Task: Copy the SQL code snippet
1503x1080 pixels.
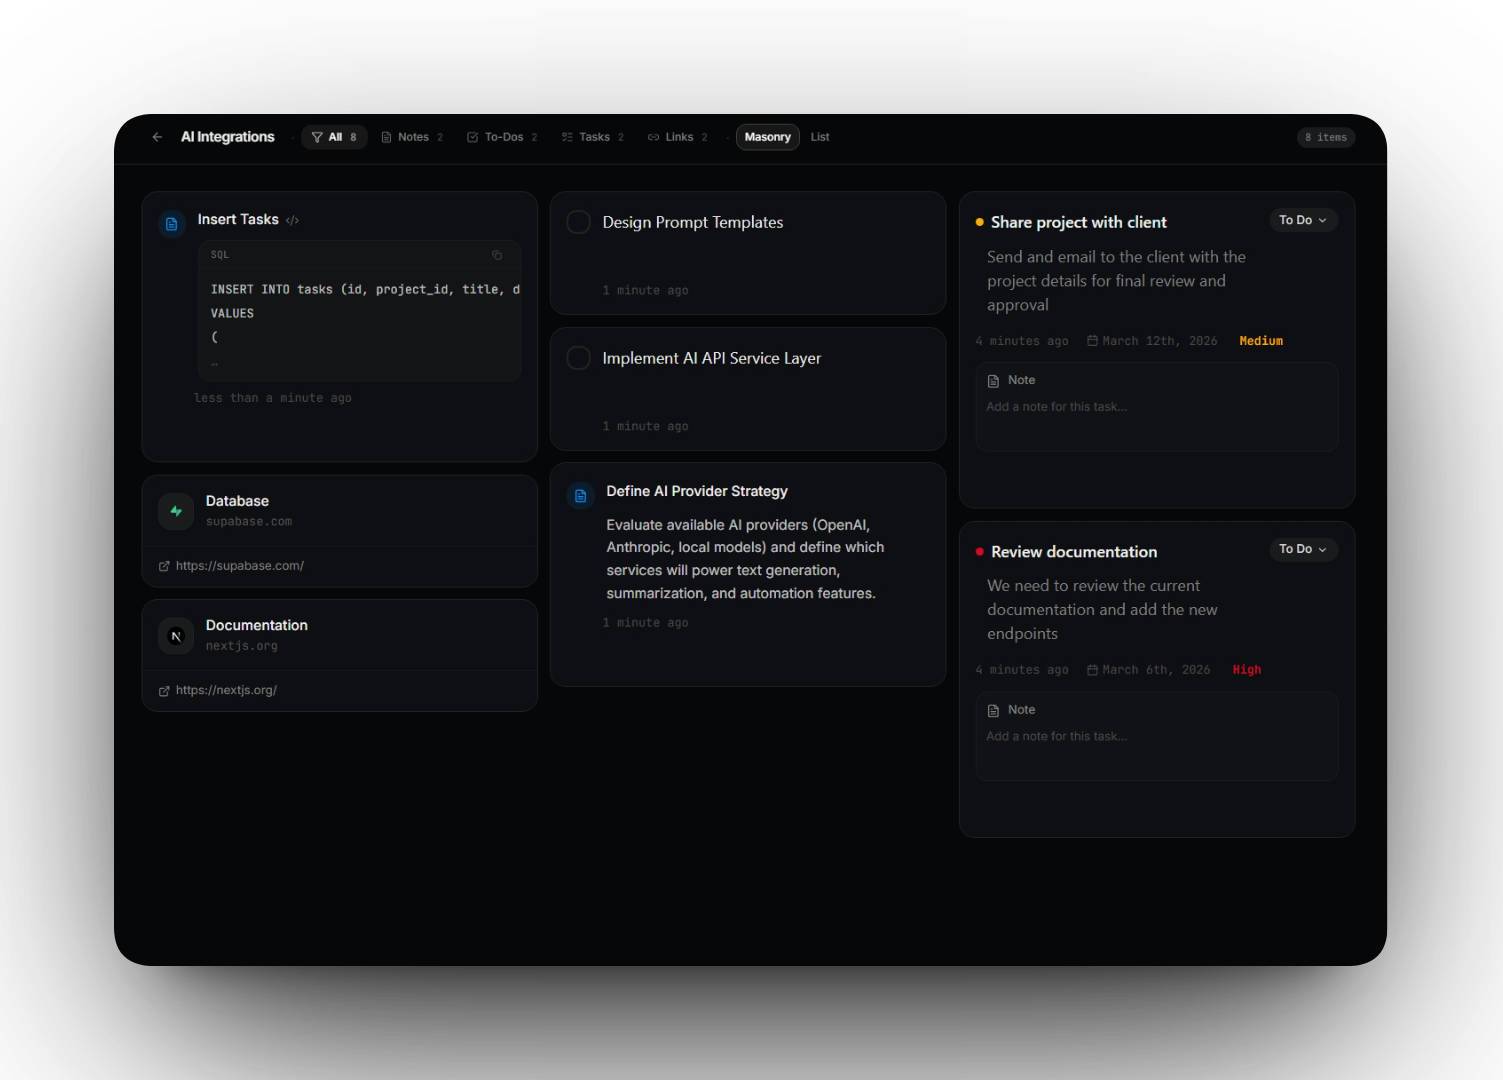Action: tap(497, 255)
